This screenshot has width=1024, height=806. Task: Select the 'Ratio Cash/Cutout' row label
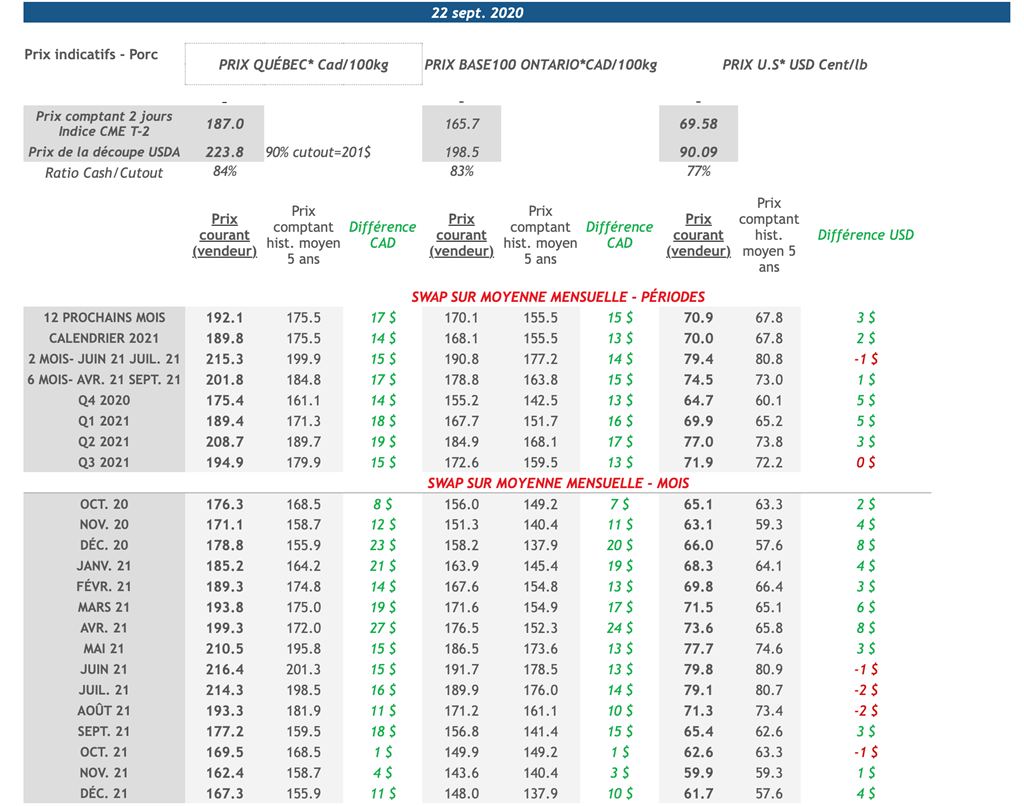(104, 172)
